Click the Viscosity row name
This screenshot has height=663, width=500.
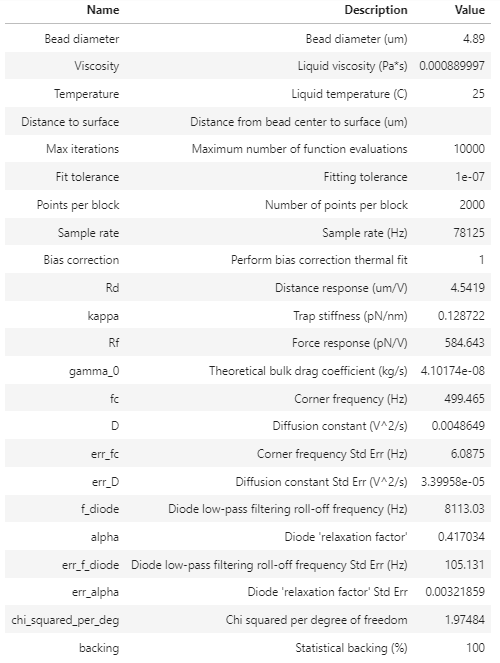(x=97, y=66)
